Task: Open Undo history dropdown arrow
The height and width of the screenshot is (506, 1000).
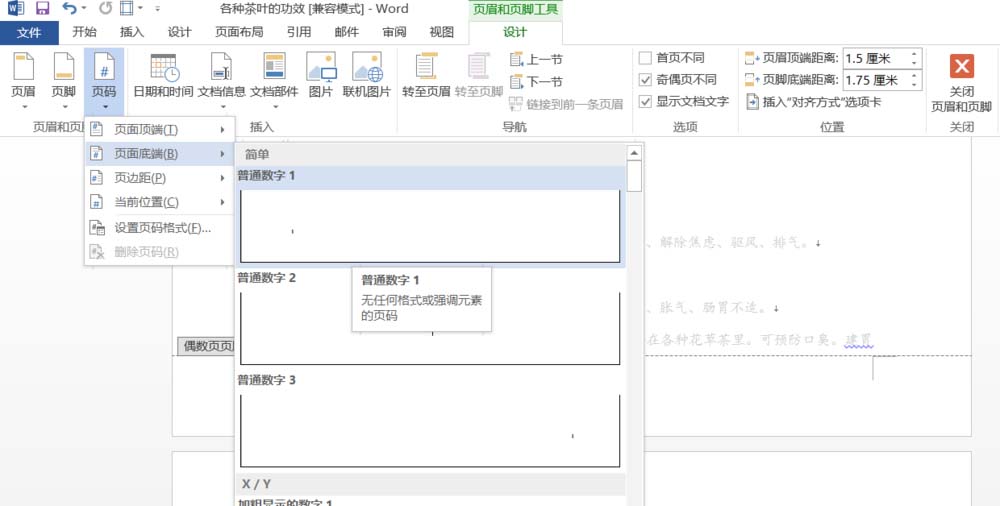Action: [84, 9]
